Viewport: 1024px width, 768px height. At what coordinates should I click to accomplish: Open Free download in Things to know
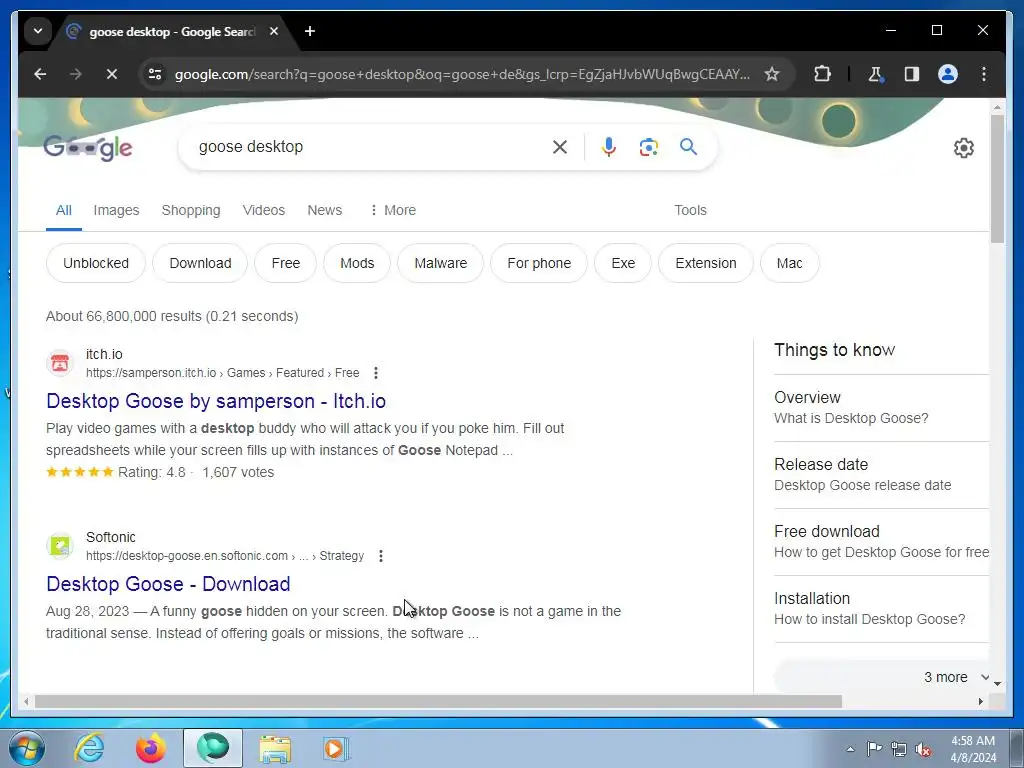881,541
